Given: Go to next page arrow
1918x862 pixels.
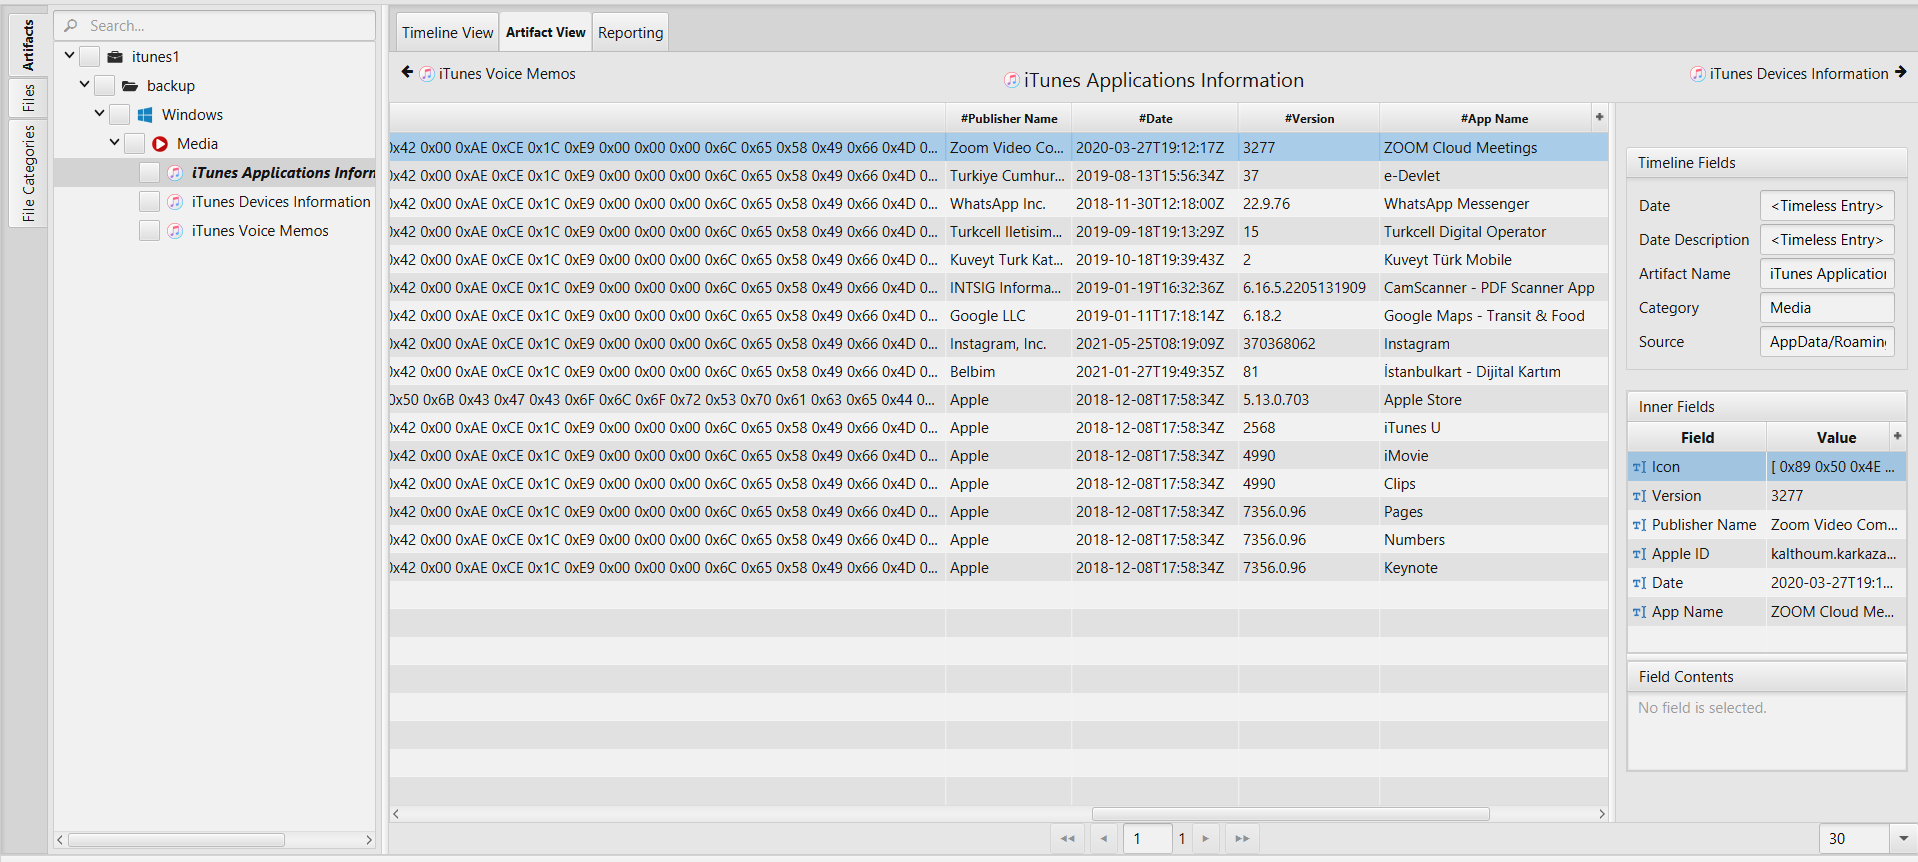Looking at the screenshot, I should coord(1206,838).
